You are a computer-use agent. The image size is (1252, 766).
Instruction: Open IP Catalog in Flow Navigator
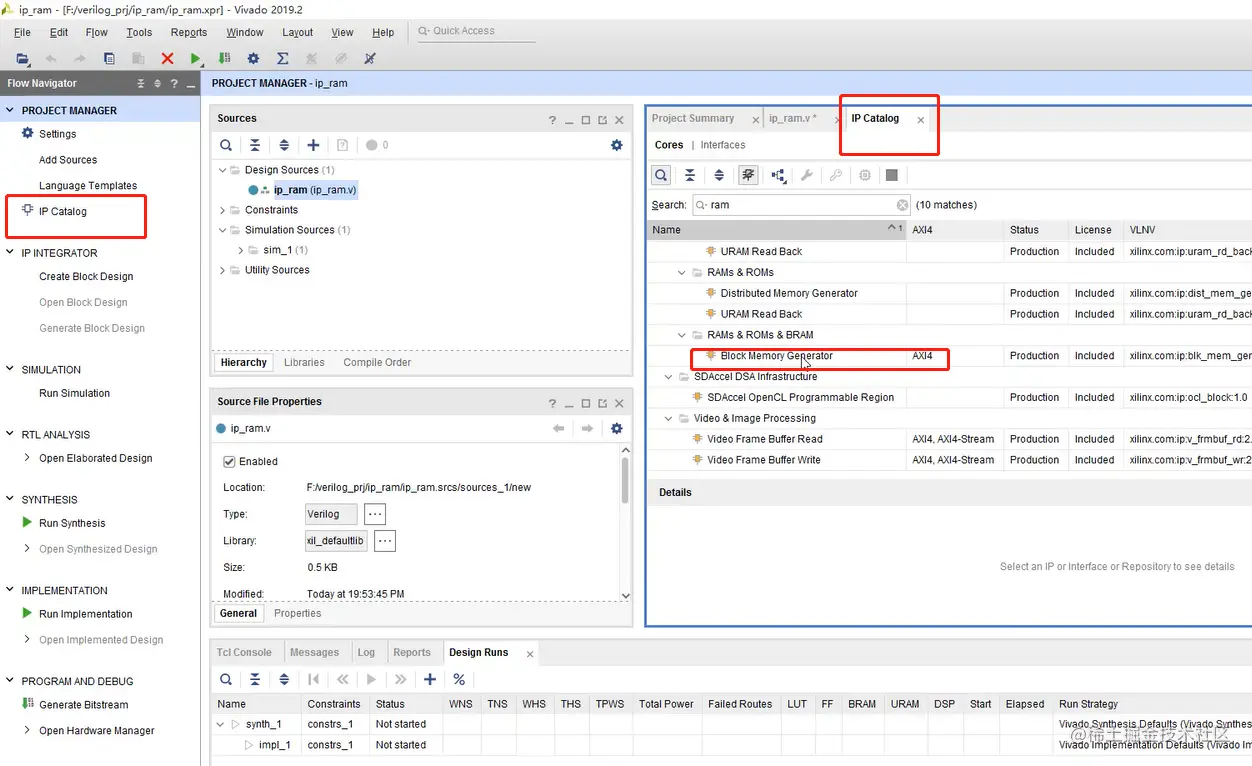coord(63,212)
